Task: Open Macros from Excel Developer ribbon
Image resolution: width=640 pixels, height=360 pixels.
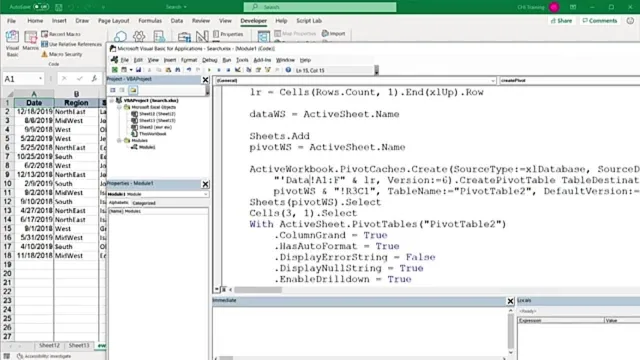Action: point(30,41)
